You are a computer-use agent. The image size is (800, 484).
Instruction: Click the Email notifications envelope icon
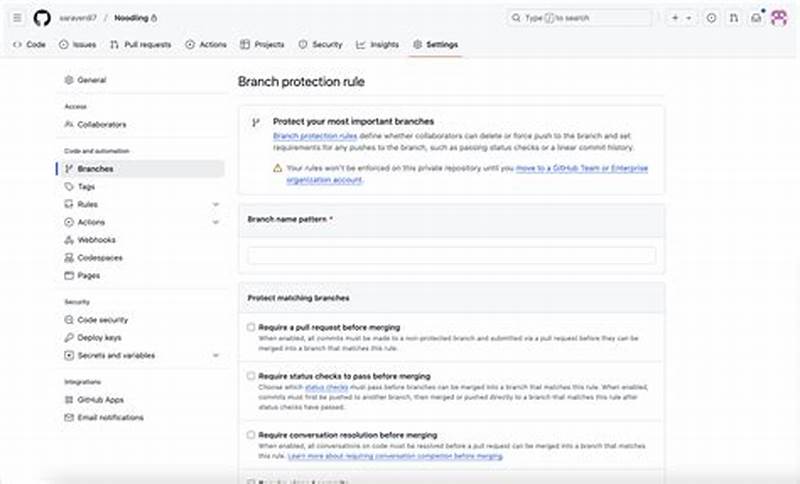(69, 418)
